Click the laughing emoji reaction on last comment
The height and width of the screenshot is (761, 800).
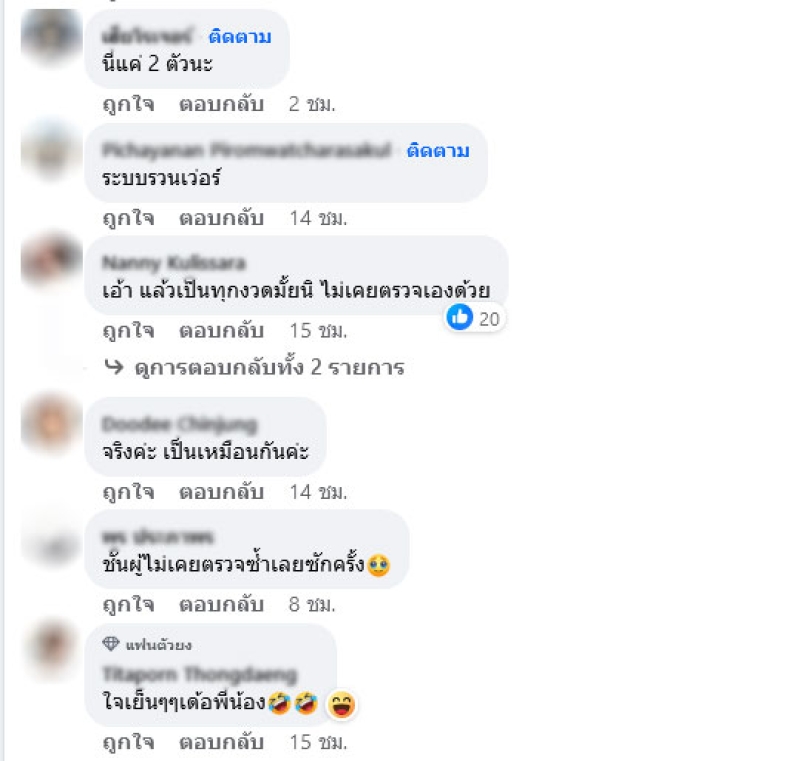tap(341, 705)
